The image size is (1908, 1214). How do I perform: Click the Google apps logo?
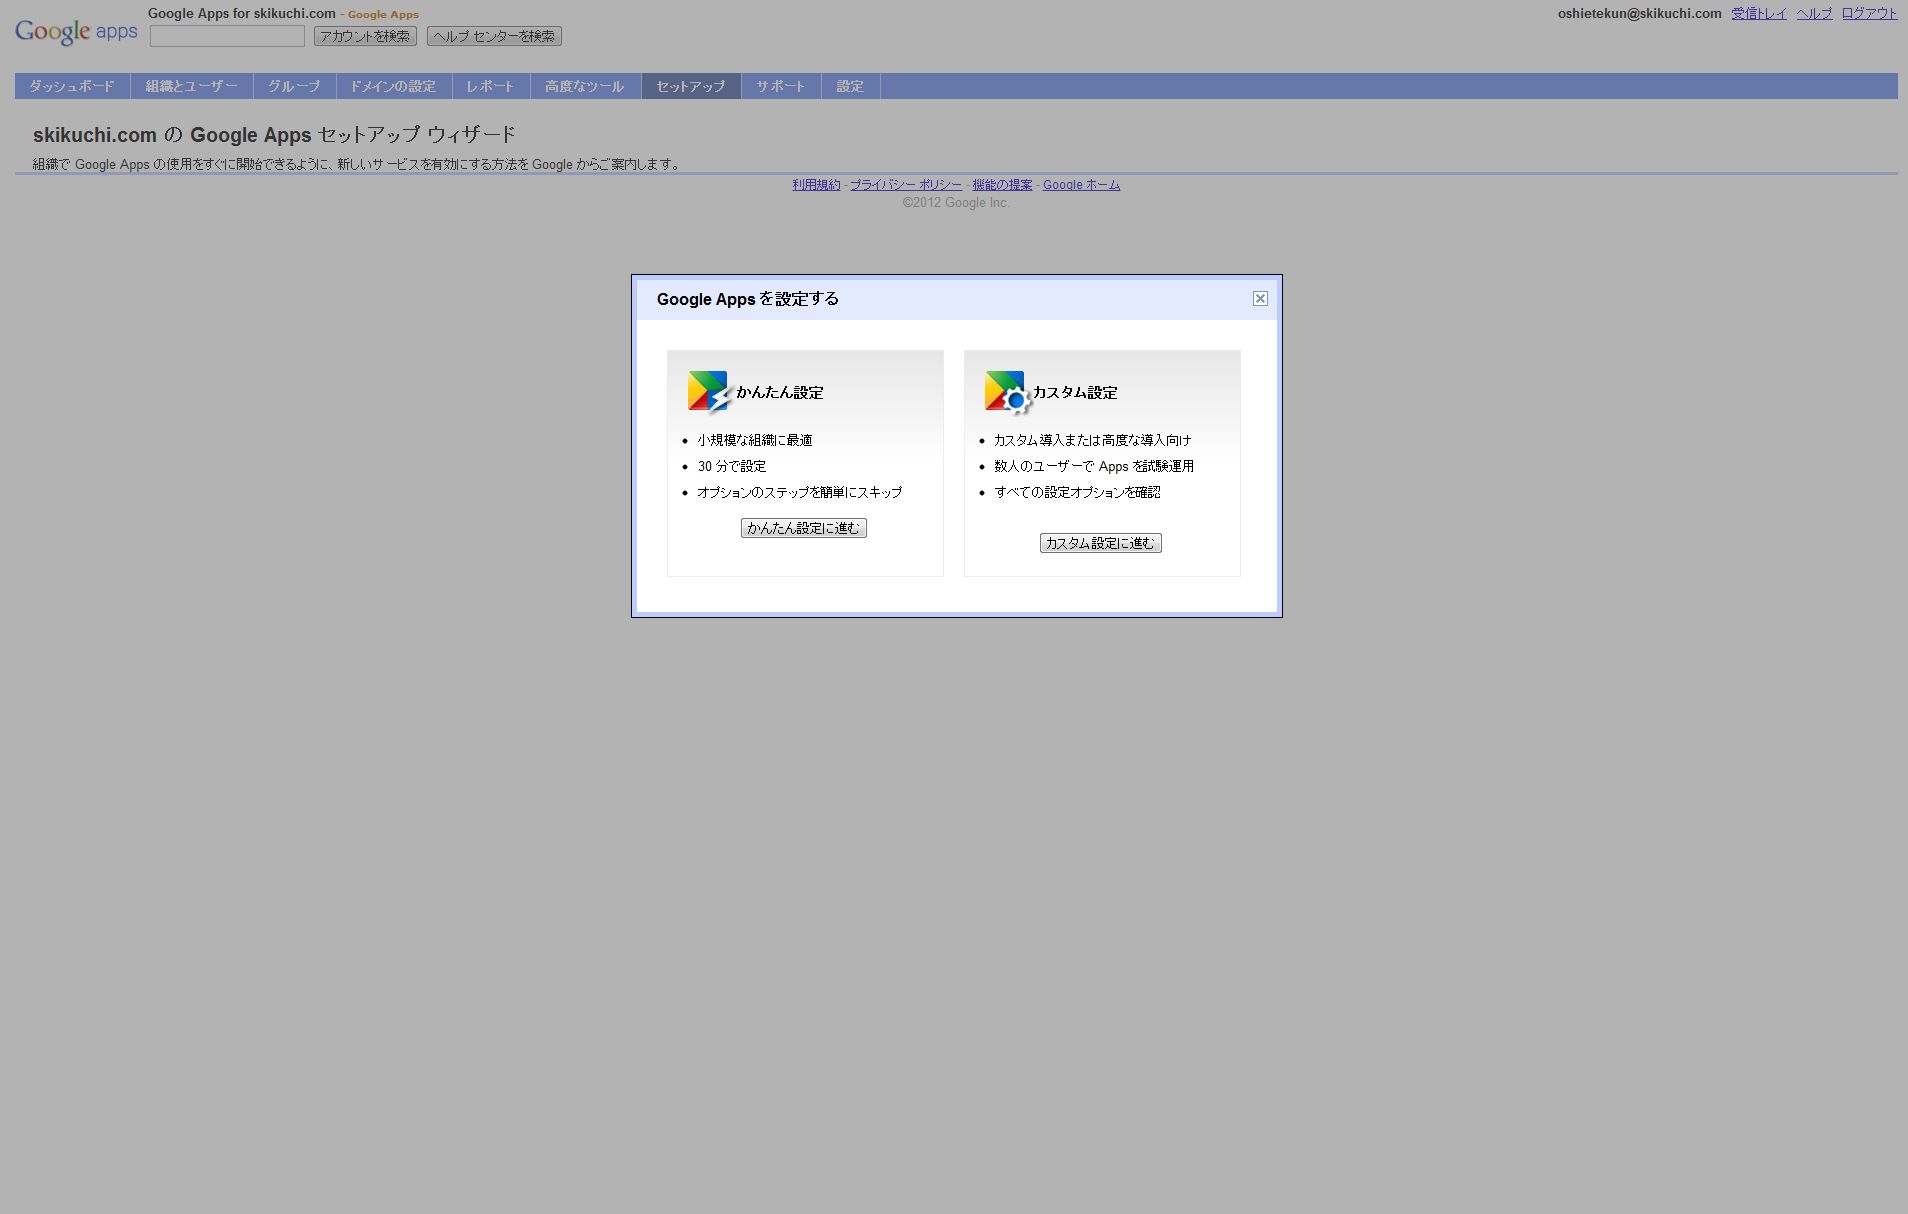click(x=76, y=32)
